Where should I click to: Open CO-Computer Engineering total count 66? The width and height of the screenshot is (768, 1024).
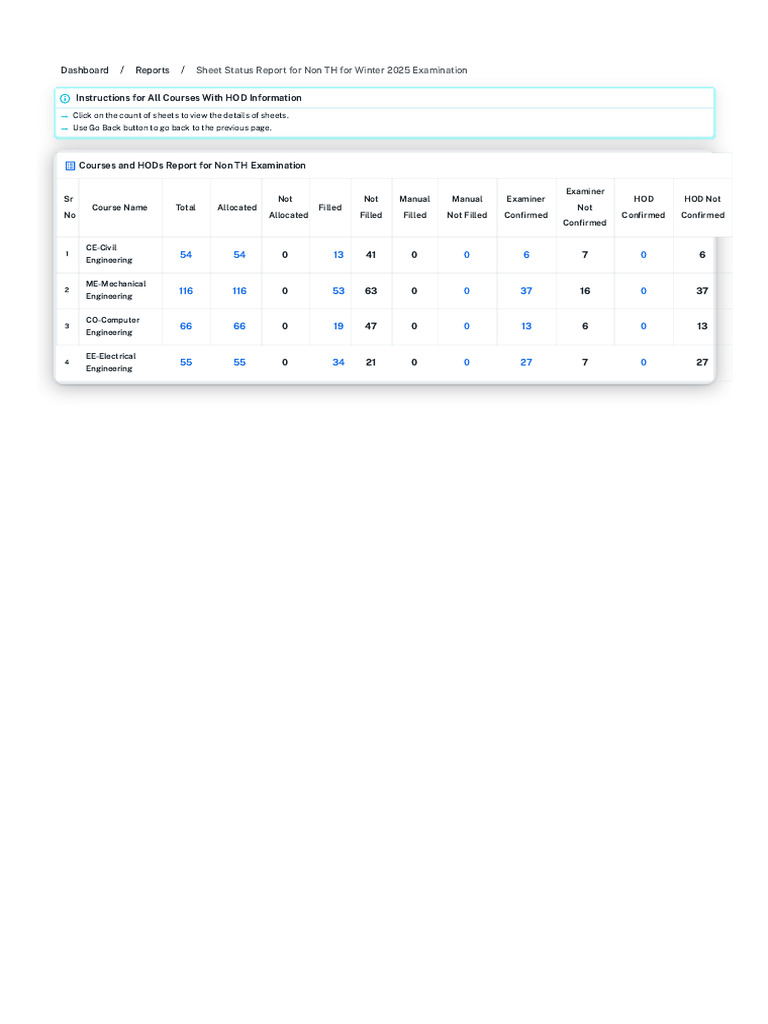[x=186, y=326]
